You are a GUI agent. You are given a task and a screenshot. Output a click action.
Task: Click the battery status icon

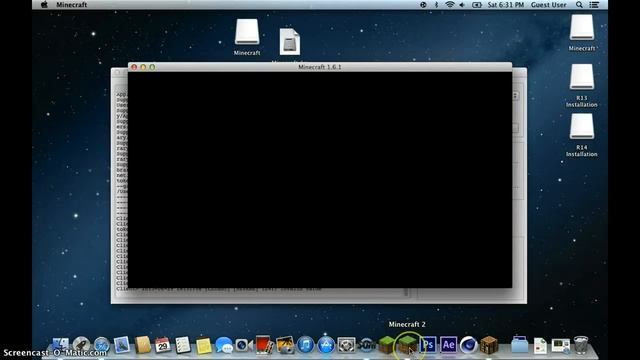click(477, 5)
